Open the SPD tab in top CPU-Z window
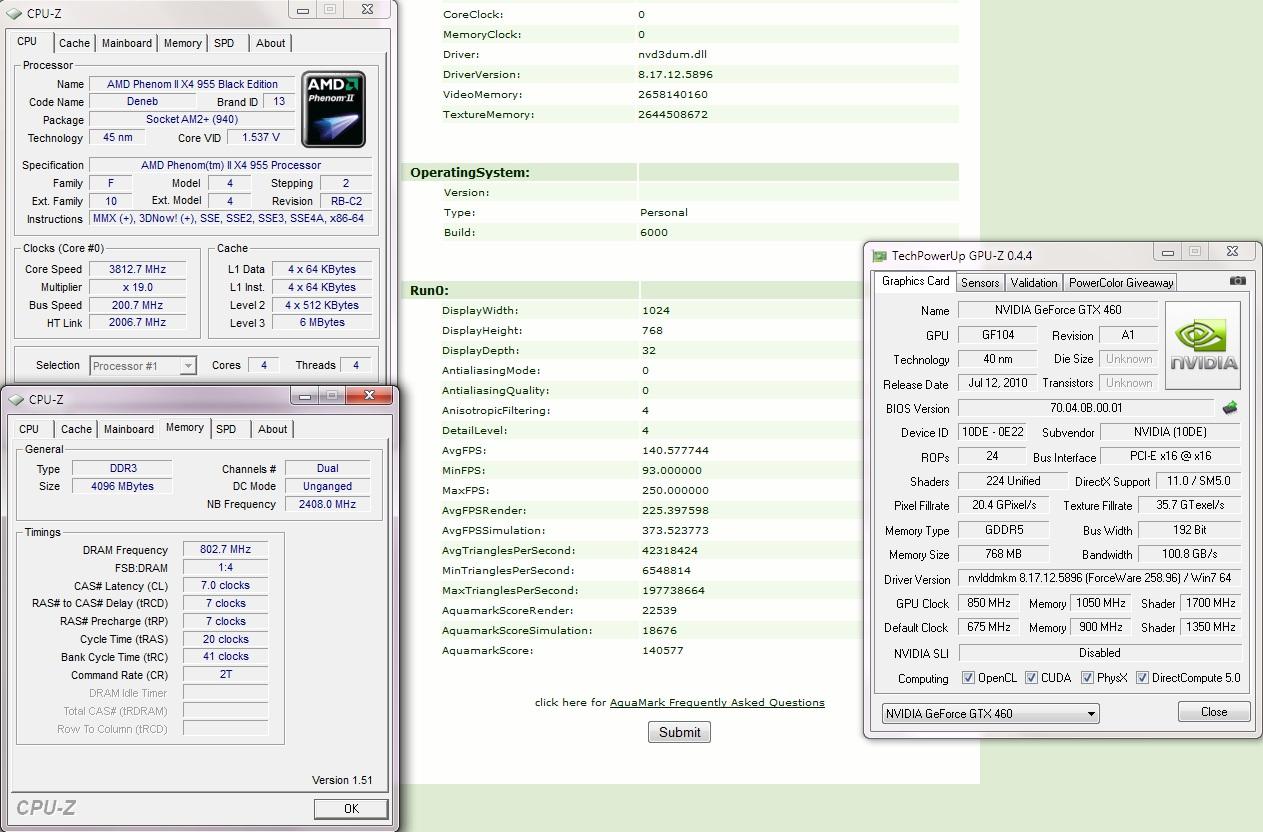 tap(224, 43)
